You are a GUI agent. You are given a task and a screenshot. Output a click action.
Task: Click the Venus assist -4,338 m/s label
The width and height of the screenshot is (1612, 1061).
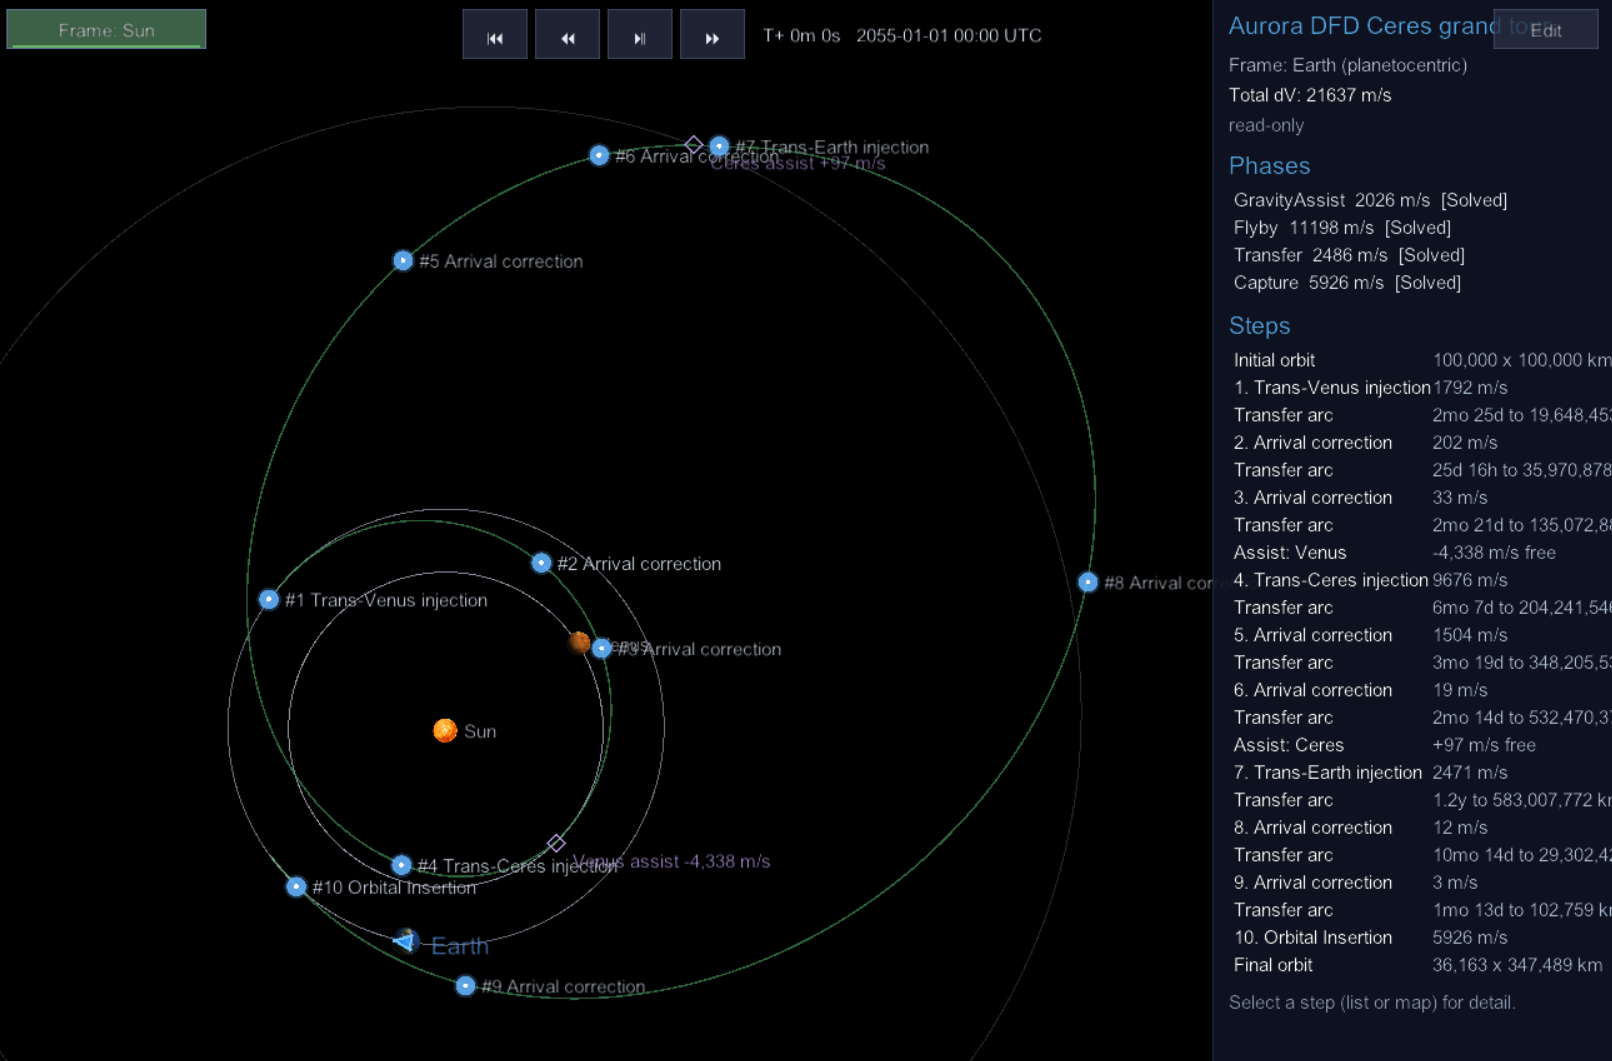[x=671, y=861]
